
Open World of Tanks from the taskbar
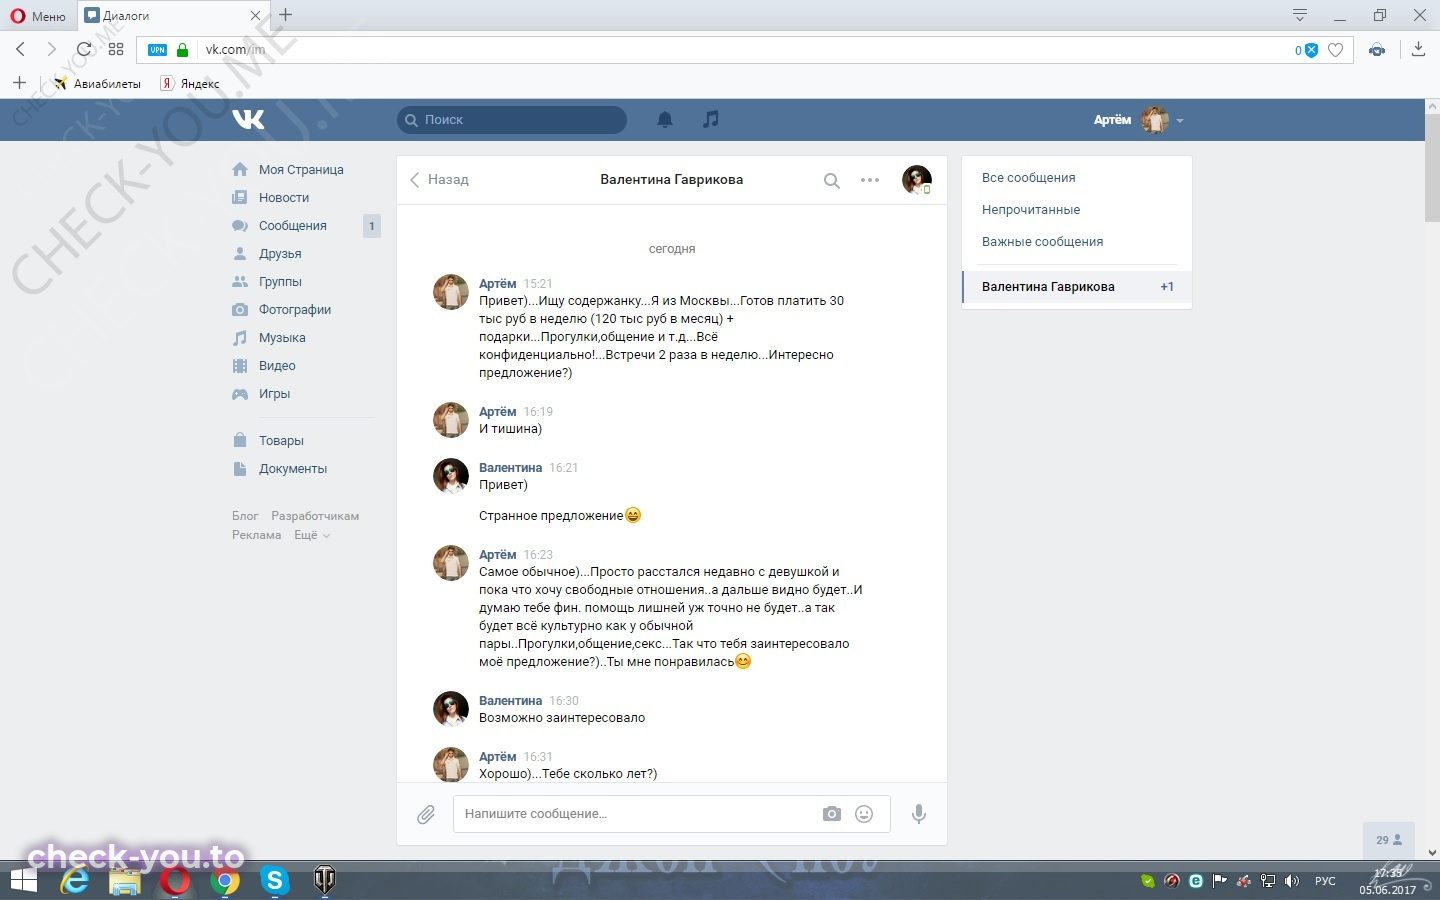click(x=324, y=881)
